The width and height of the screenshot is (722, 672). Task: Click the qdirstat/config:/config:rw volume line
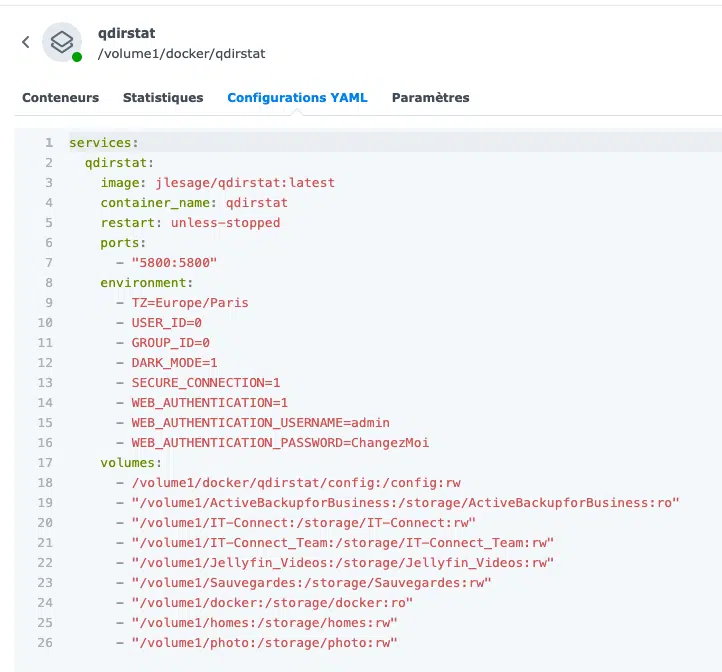[296, 483]
